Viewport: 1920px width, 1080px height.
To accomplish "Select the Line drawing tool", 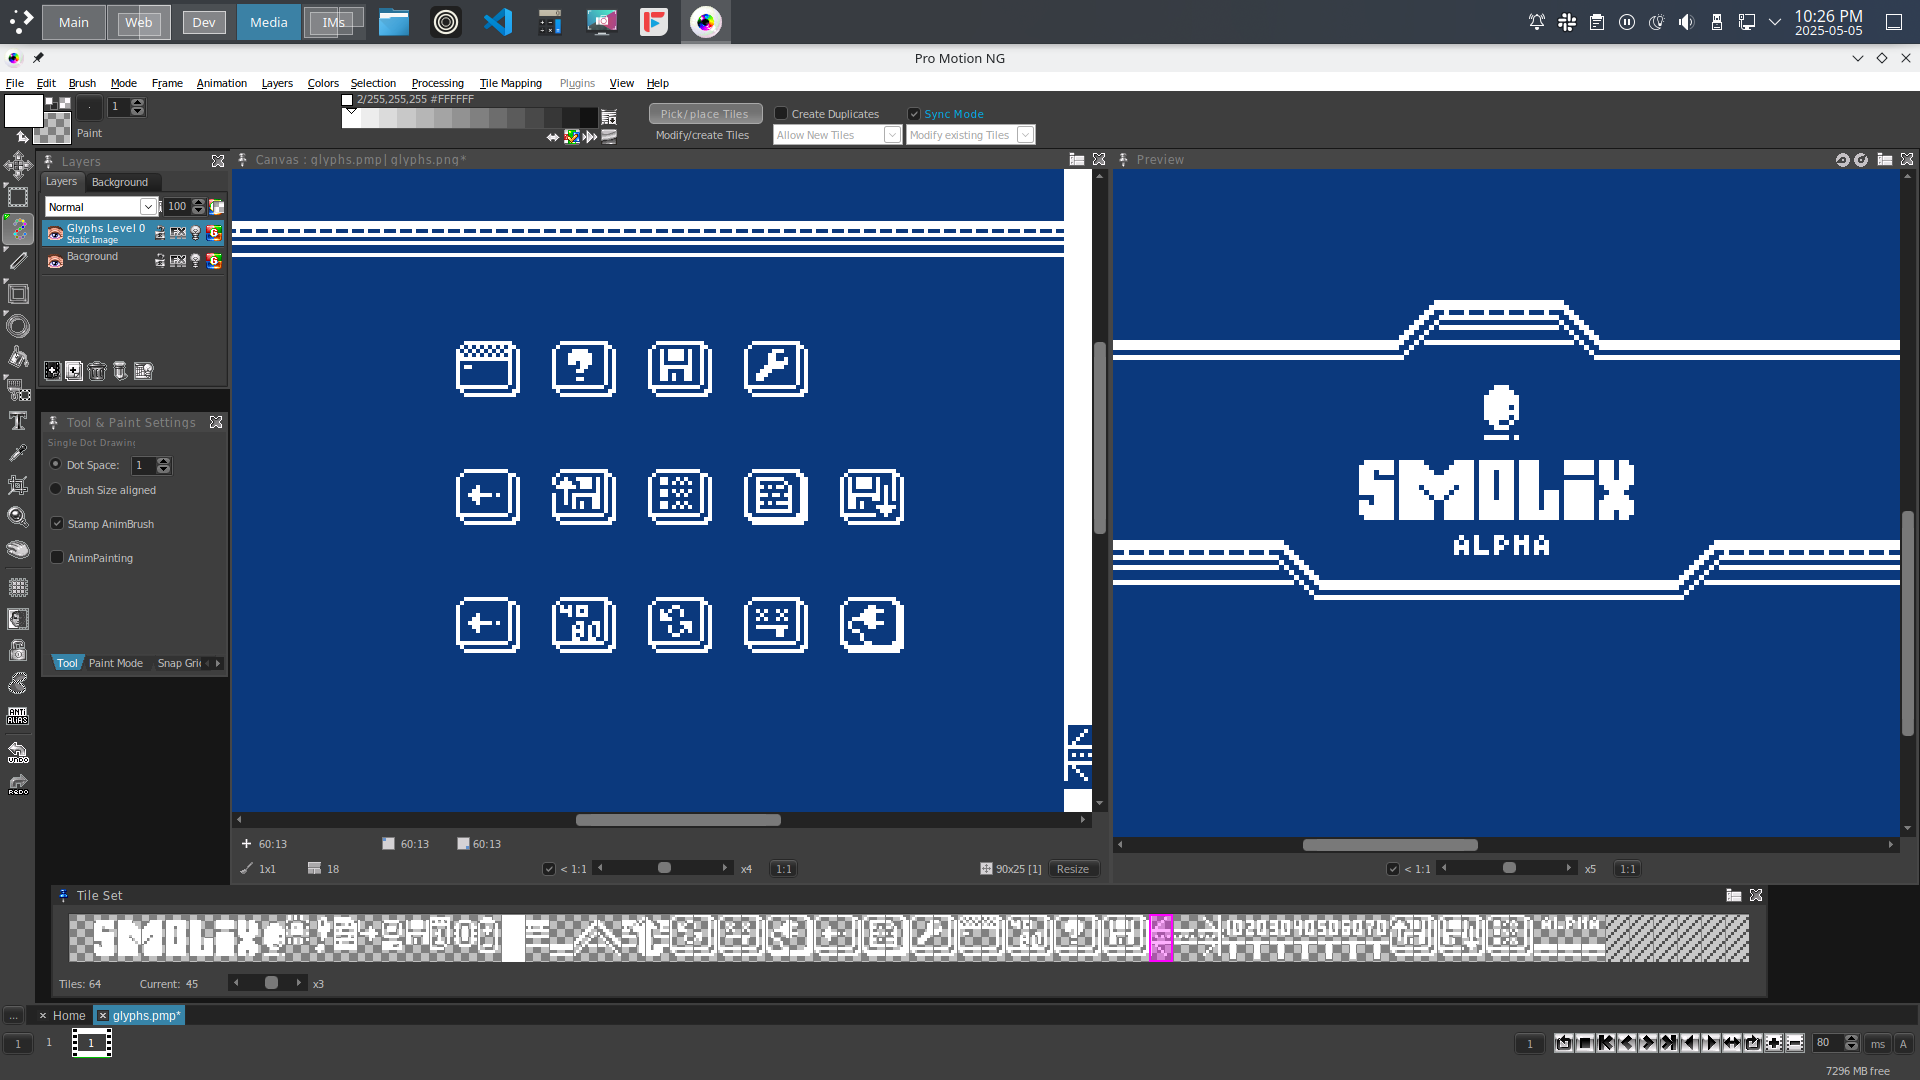I will (x=18, y=261).
